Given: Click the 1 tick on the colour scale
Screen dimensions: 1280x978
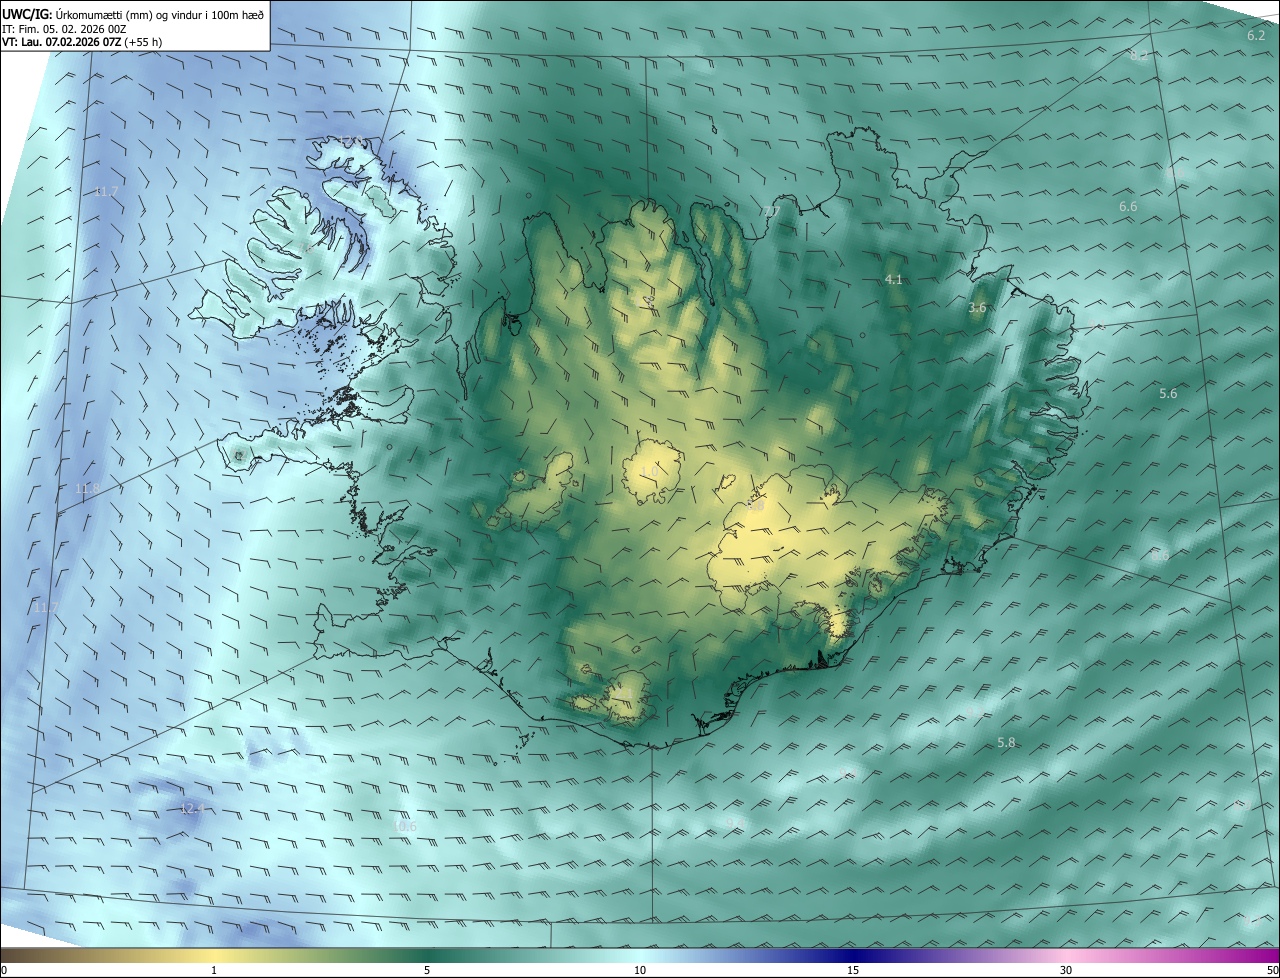Looking at the screenshot, I should 214,970.
